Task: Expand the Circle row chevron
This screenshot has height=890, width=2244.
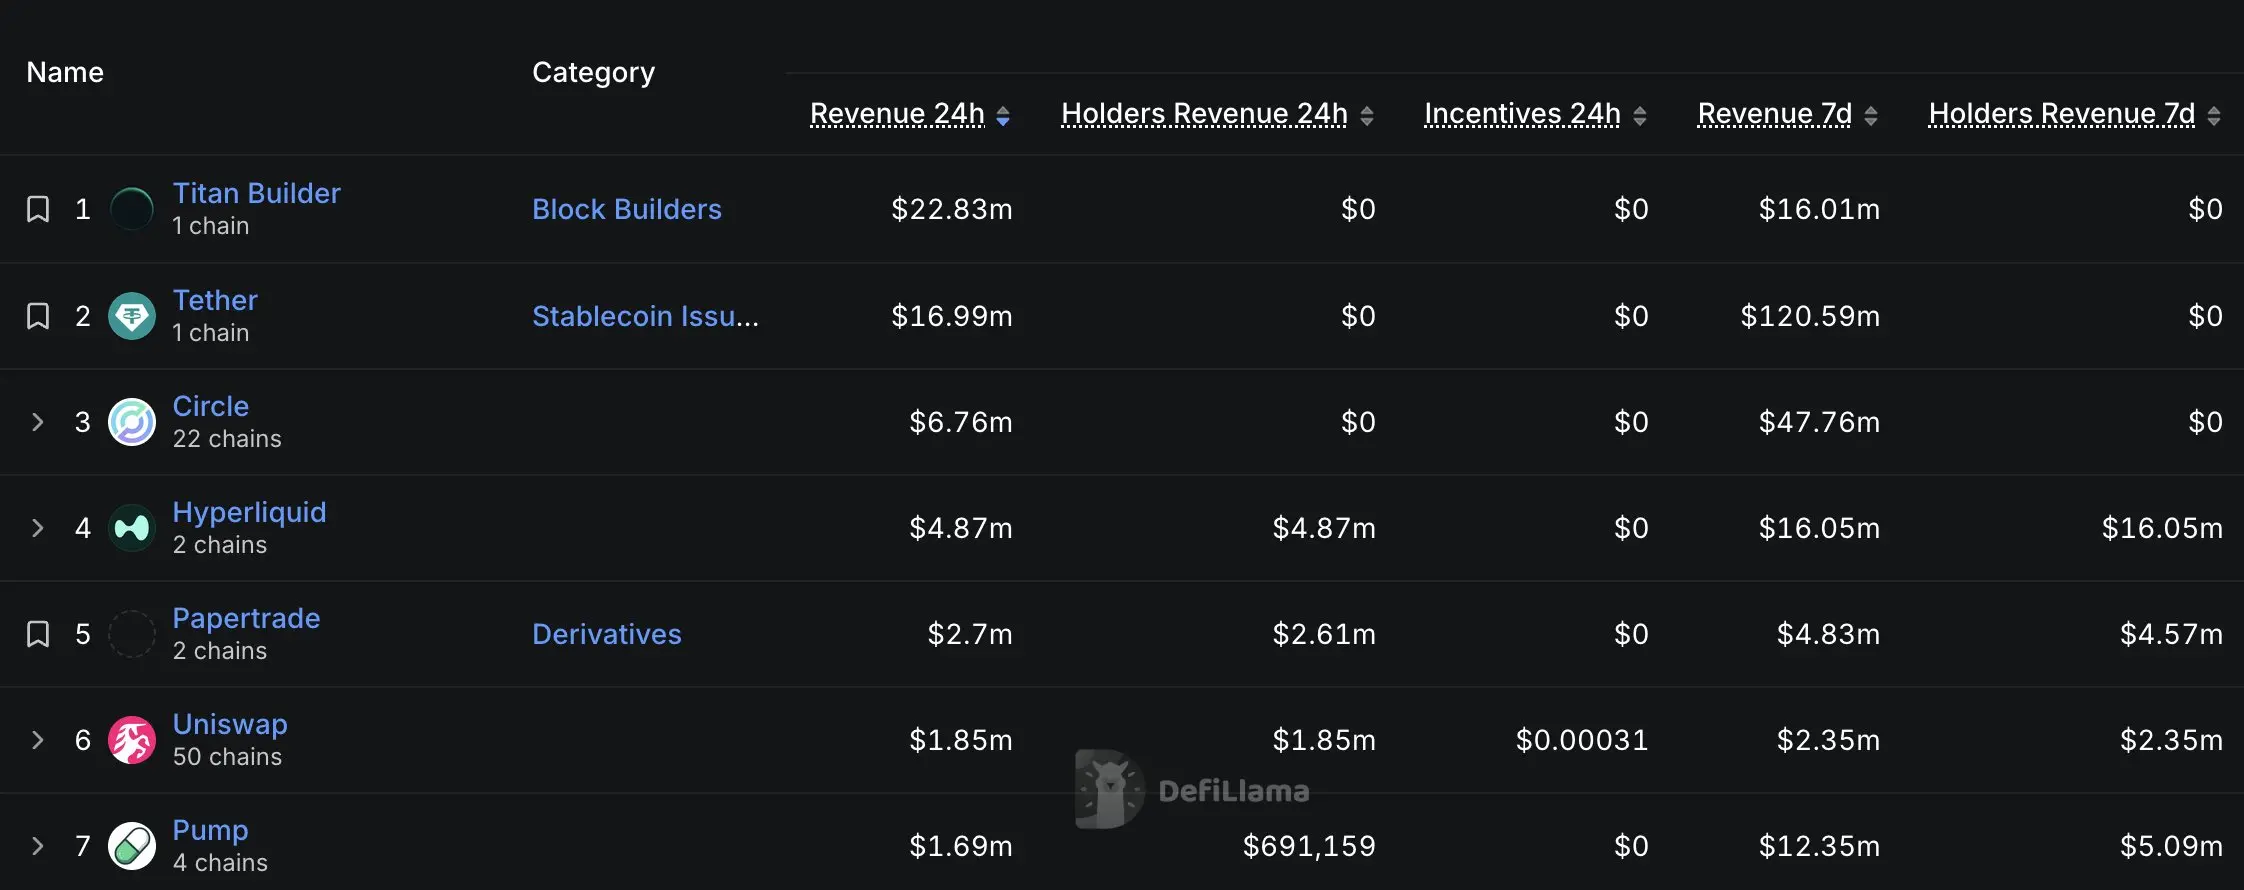Action: point(38,422)
